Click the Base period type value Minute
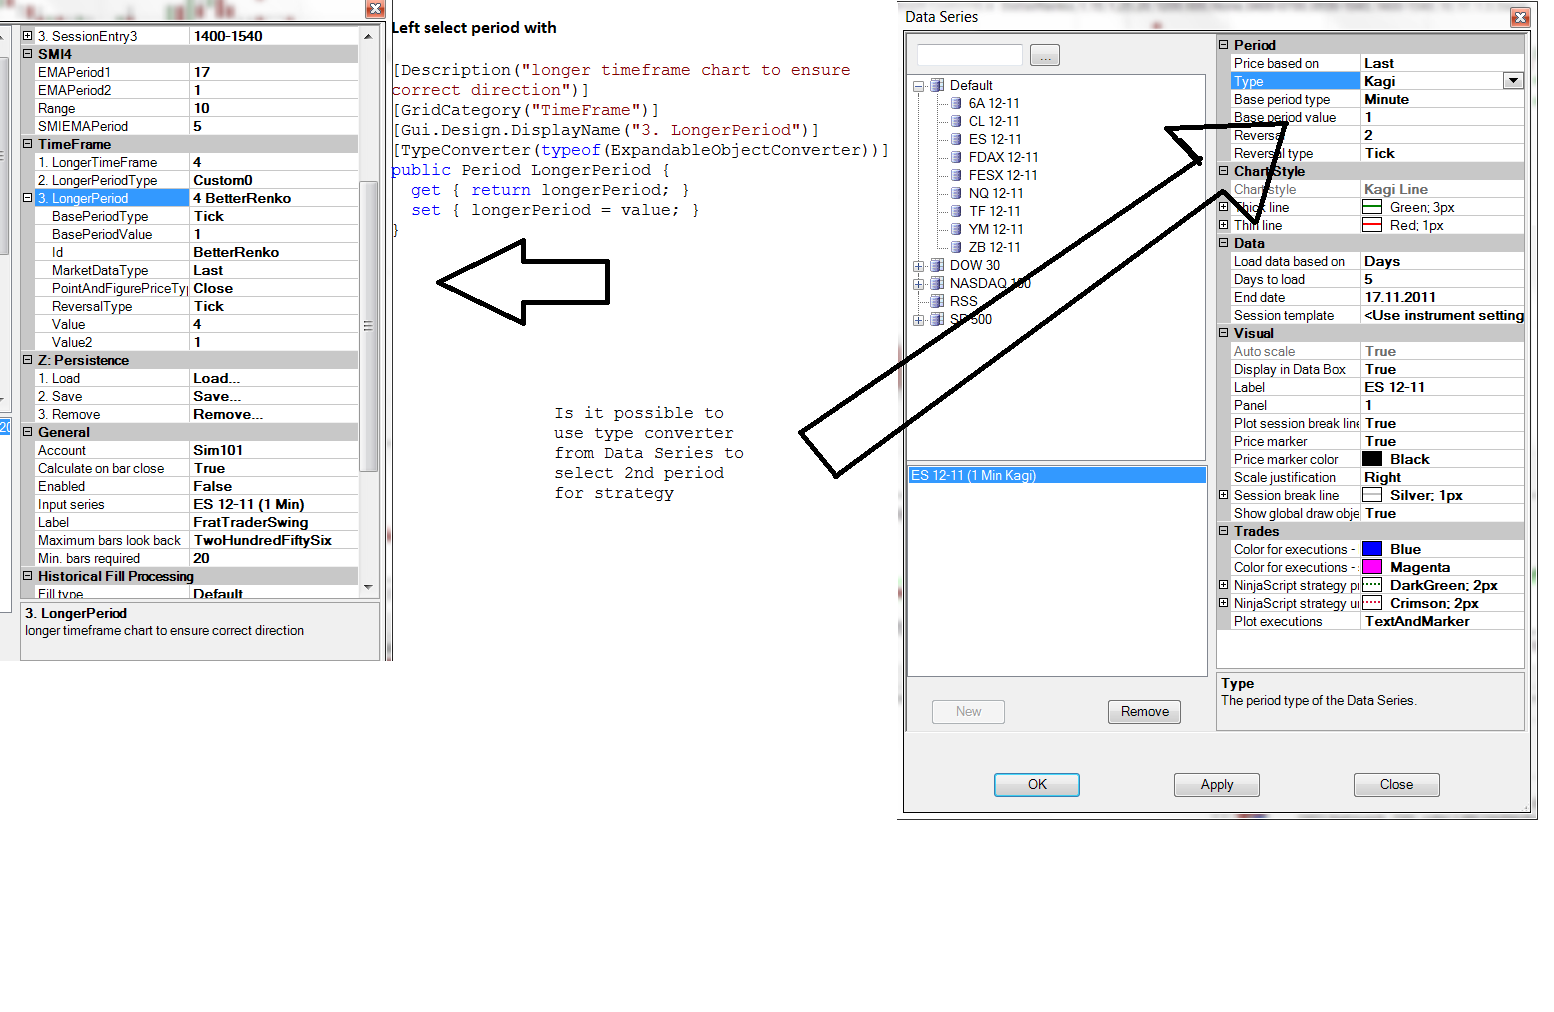The image size is (1554, 1012). click(x=1442, y=99)
